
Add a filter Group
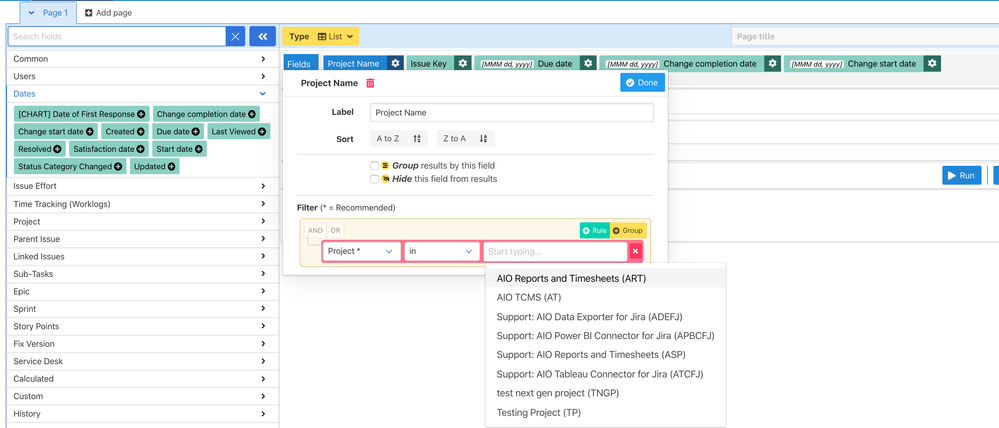(x=628, y=231)
